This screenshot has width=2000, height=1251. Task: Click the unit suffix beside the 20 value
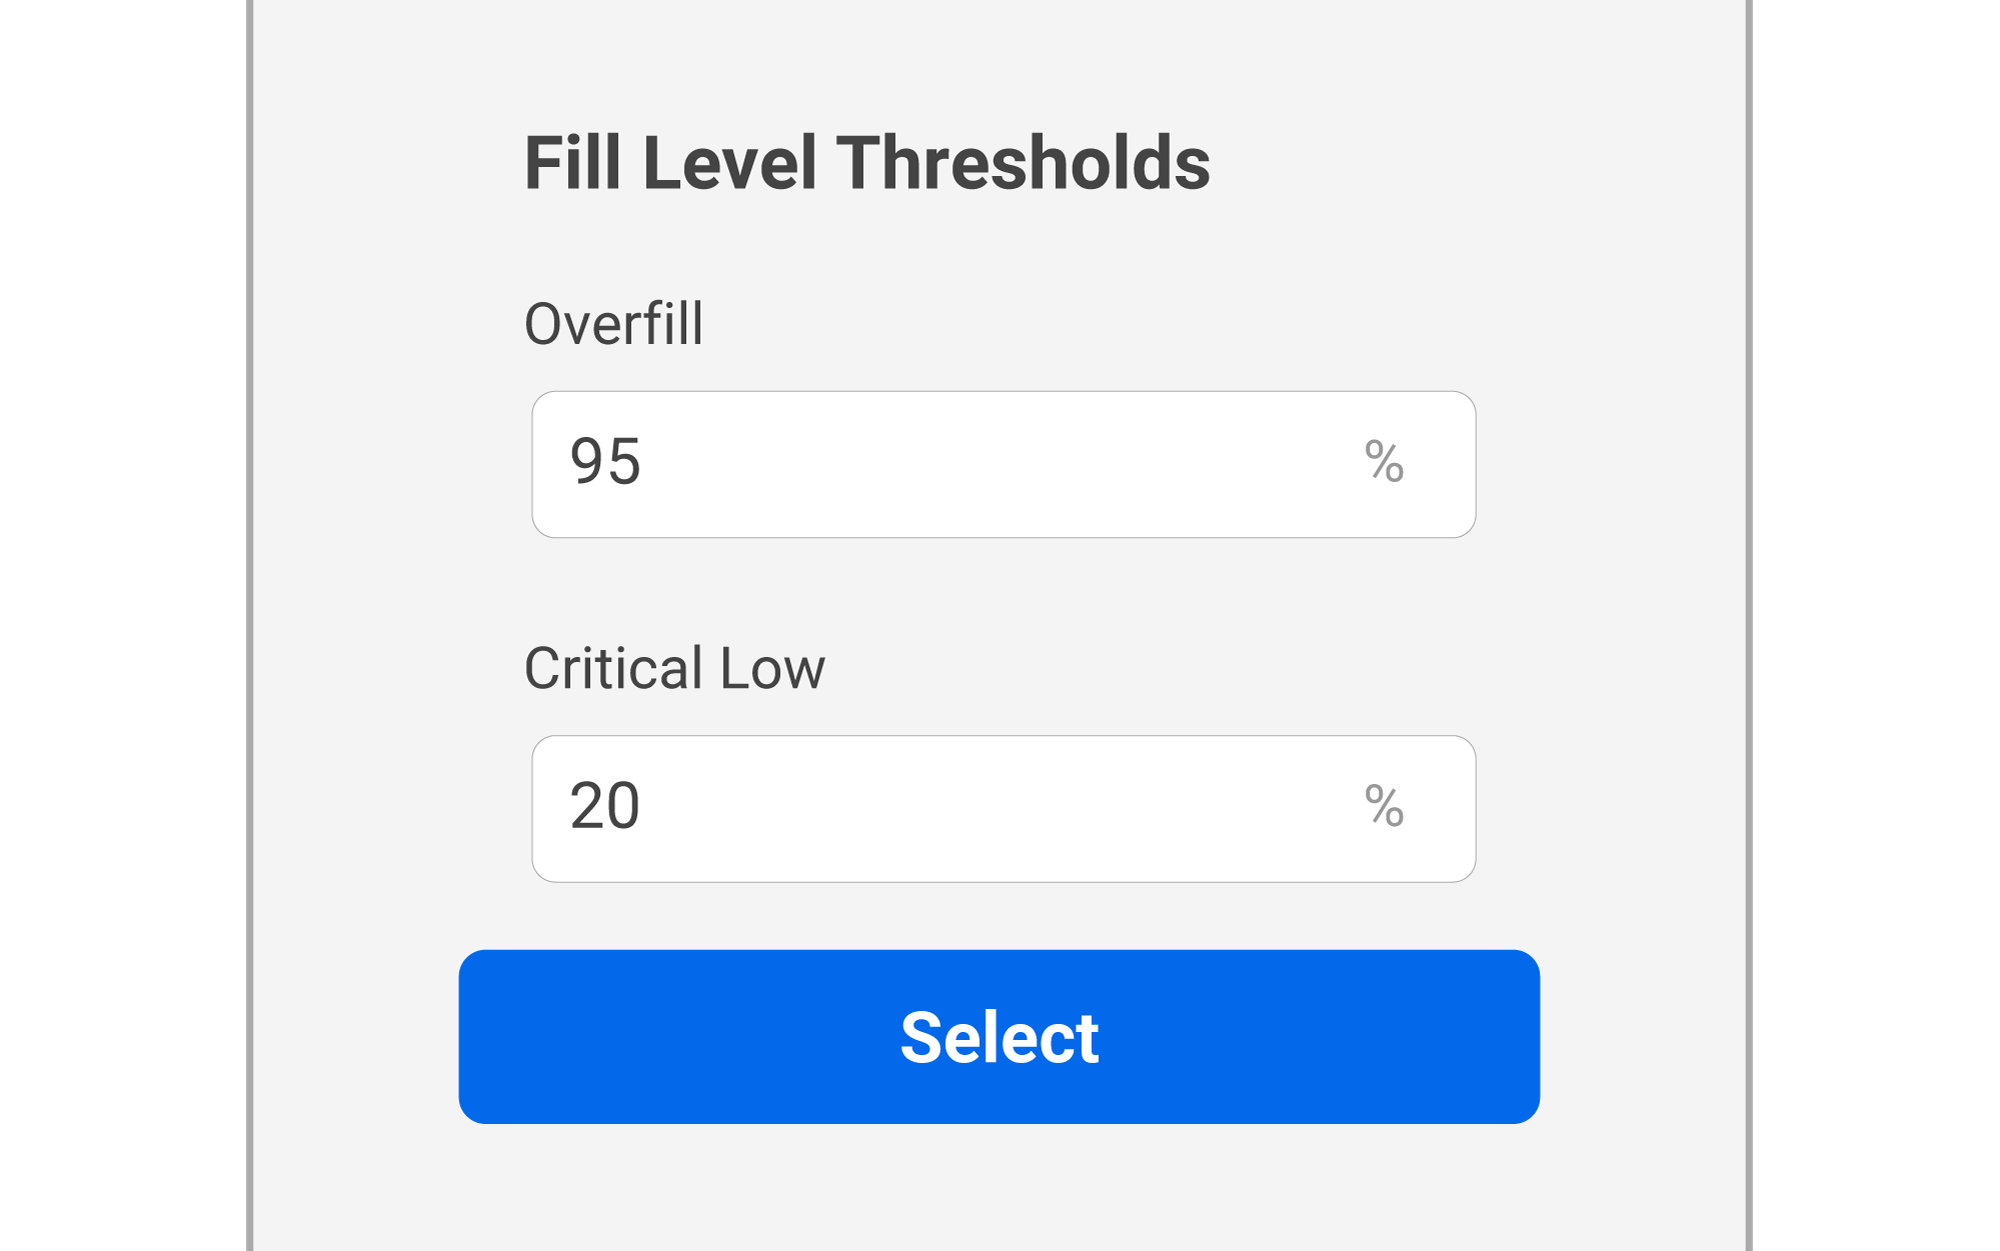tap(1384, 806)
